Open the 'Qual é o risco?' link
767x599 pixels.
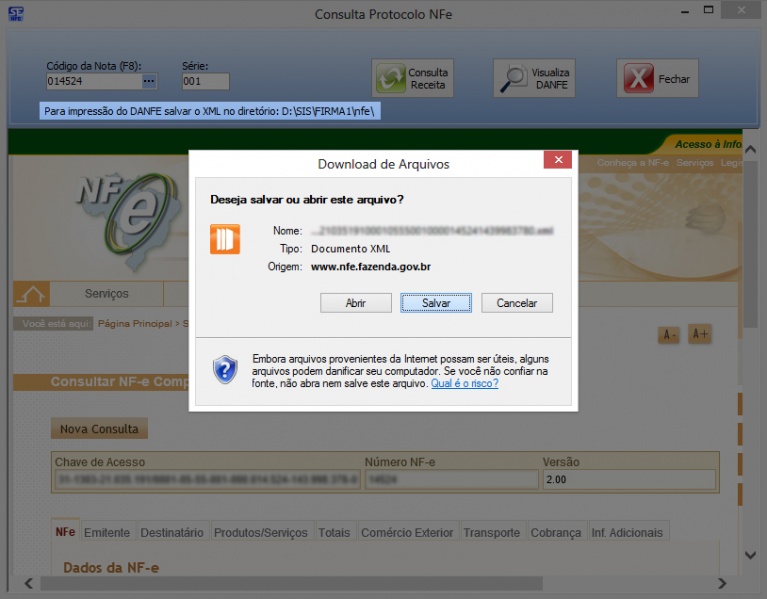tap(464, 383)
